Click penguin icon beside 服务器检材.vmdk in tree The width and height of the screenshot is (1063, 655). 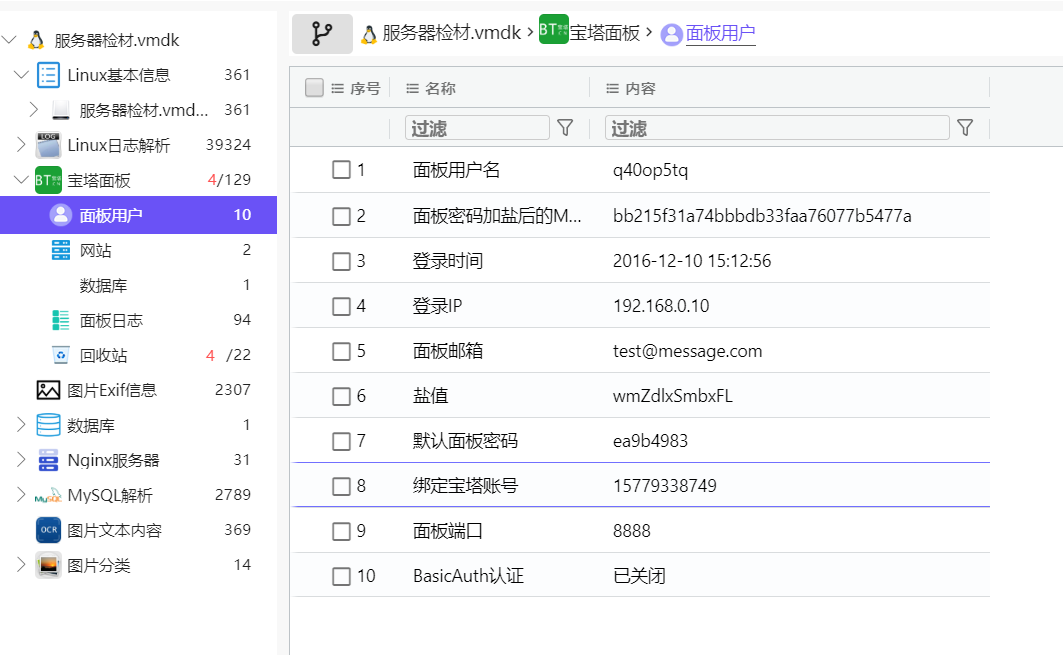36,40
